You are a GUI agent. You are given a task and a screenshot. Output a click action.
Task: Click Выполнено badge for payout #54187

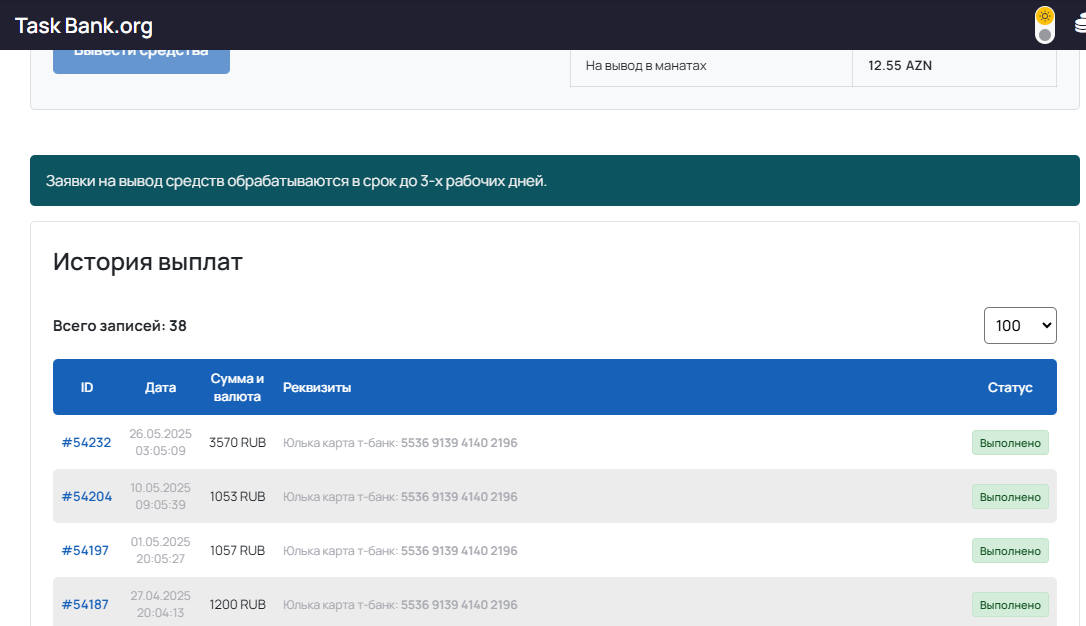(1010, 605)
